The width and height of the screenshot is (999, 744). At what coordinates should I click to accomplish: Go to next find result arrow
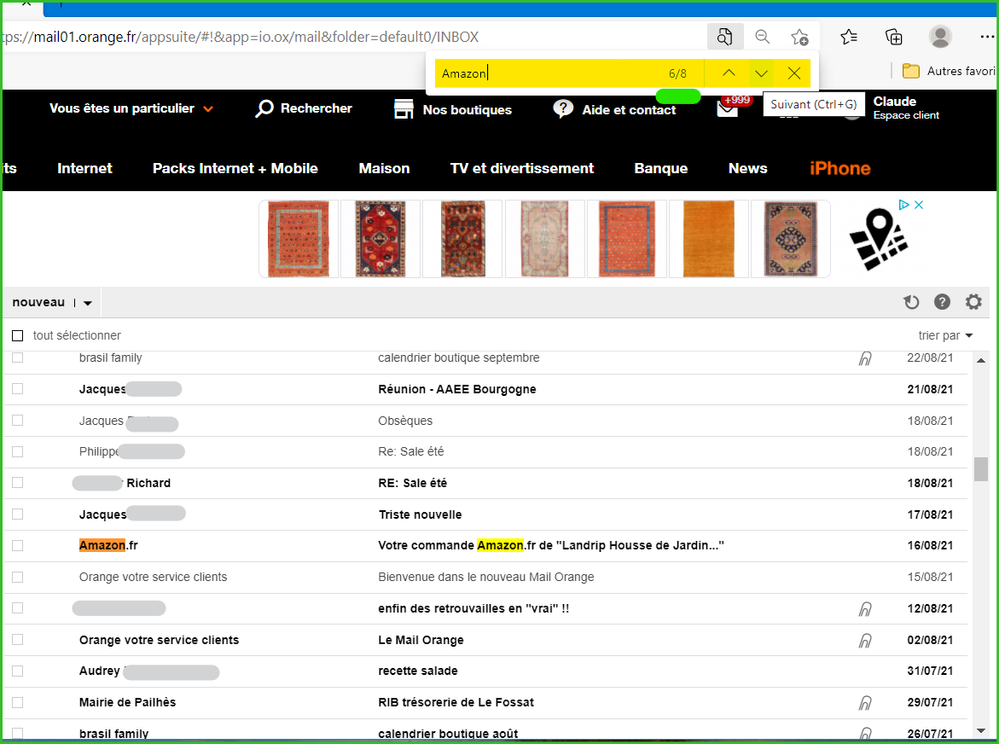[x=761, y=74]
